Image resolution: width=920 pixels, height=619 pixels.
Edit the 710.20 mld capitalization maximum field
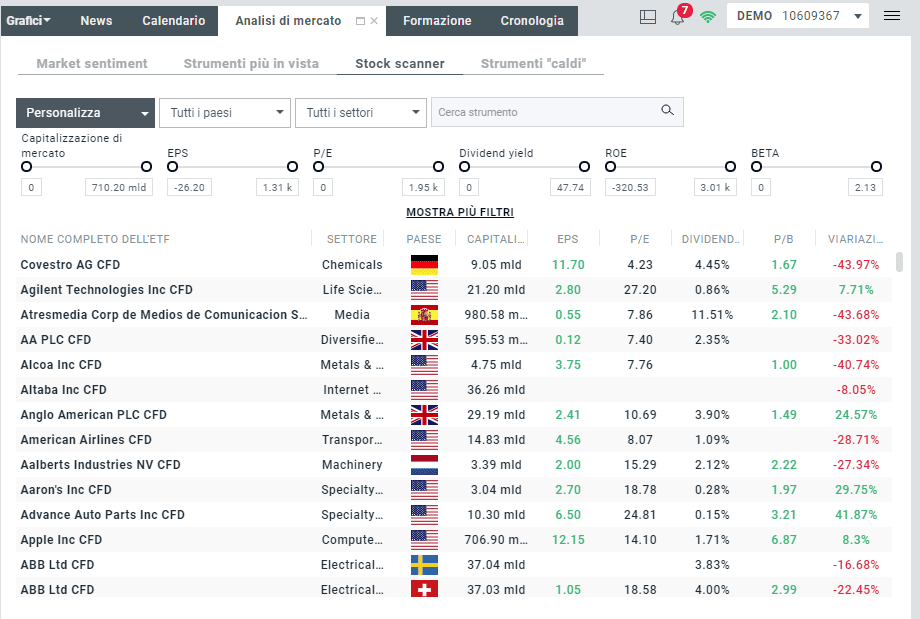coord(119,188)
